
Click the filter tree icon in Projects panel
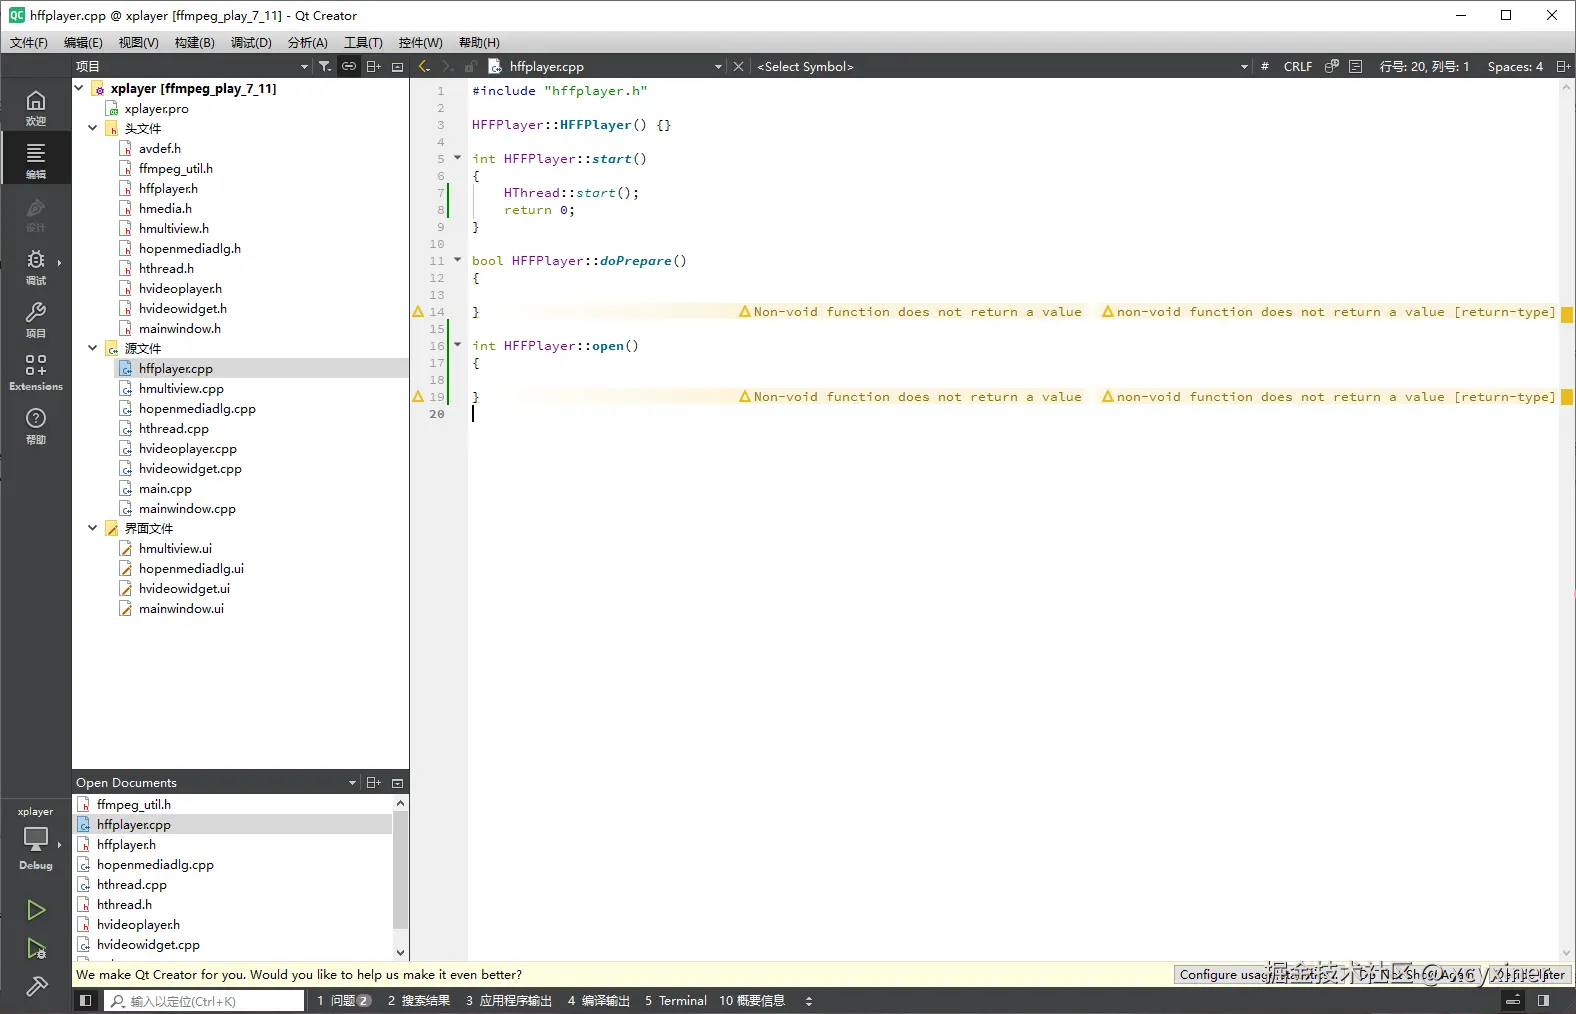tap(325, 66)
